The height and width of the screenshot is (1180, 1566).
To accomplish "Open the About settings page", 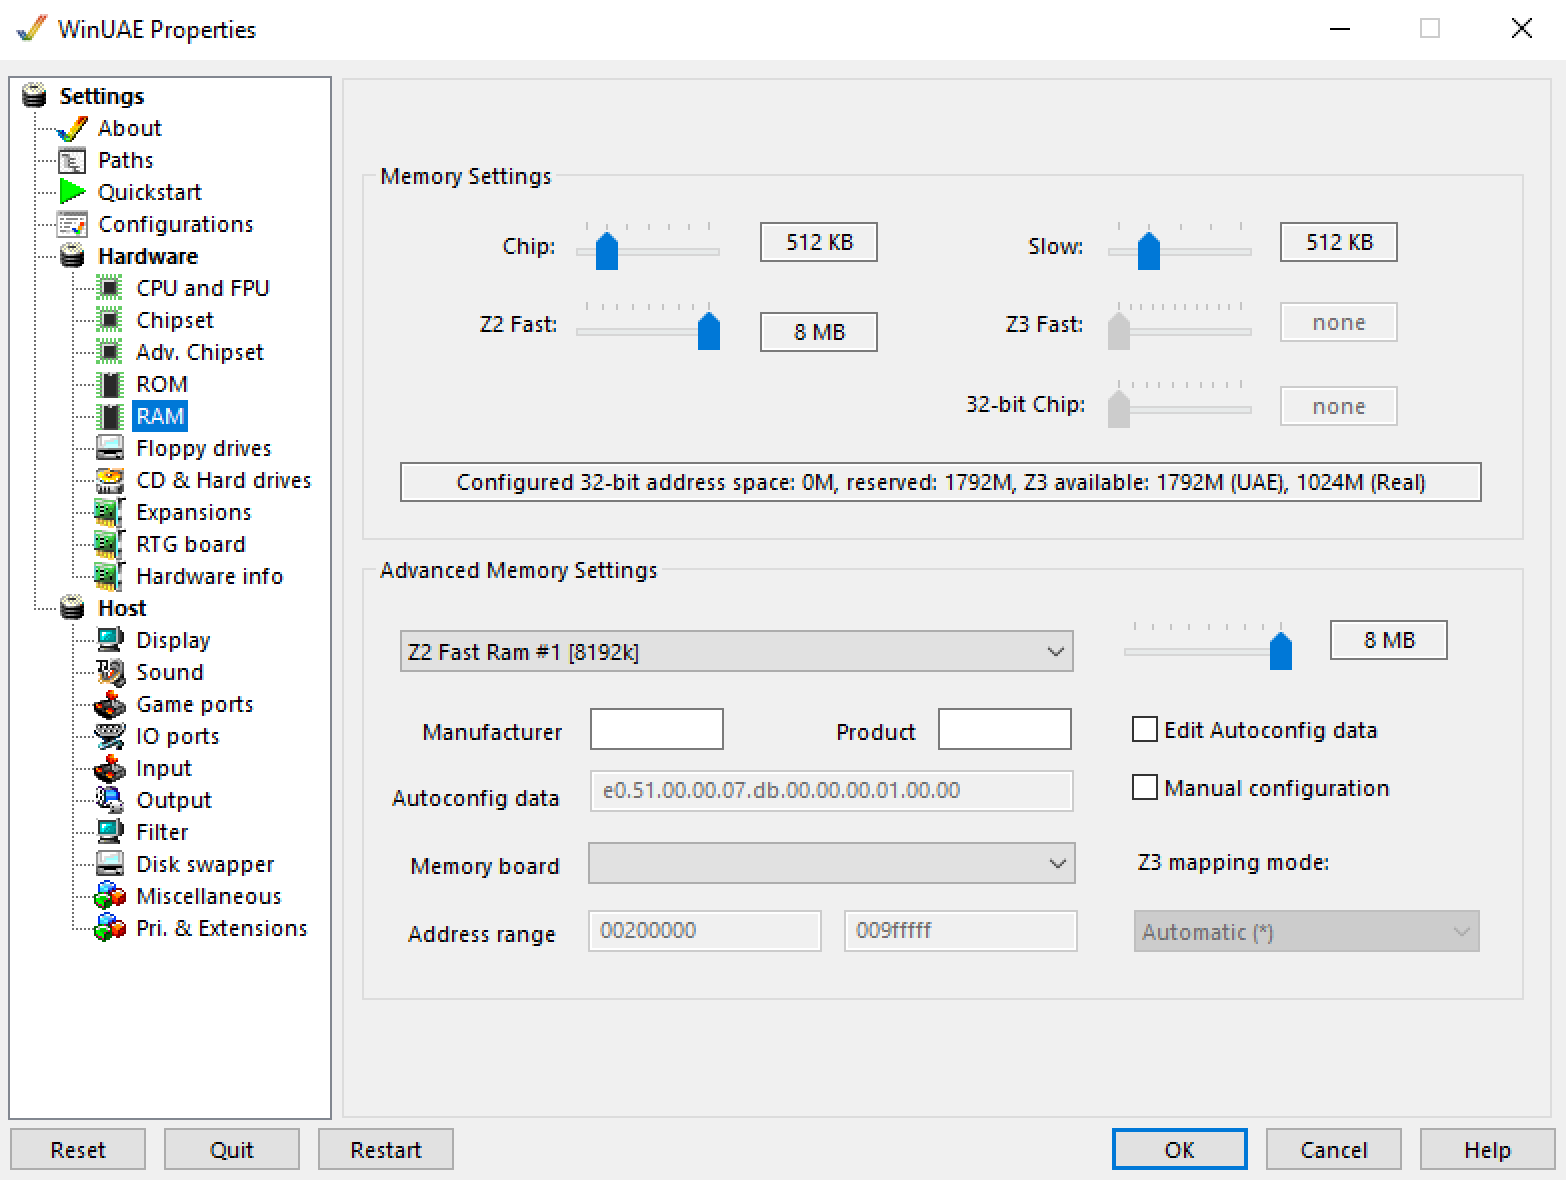I will click(x=130, y=128).
